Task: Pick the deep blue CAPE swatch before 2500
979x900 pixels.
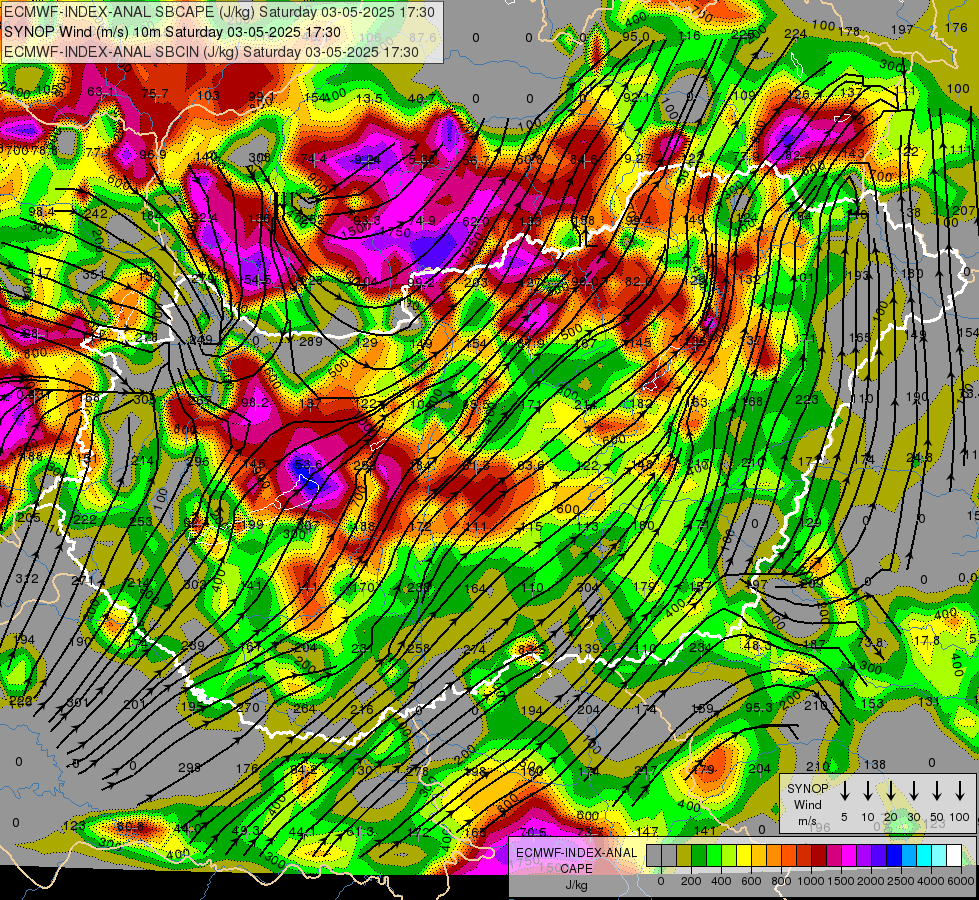Action: coord(895,855)
